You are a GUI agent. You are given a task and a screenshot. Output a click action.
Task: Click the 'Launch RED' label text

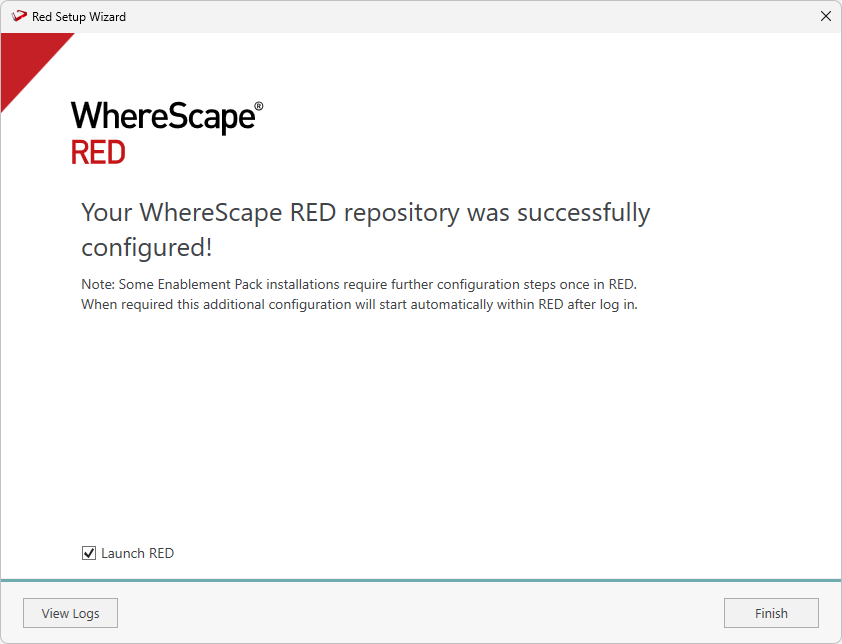click(x=137, y=553)
